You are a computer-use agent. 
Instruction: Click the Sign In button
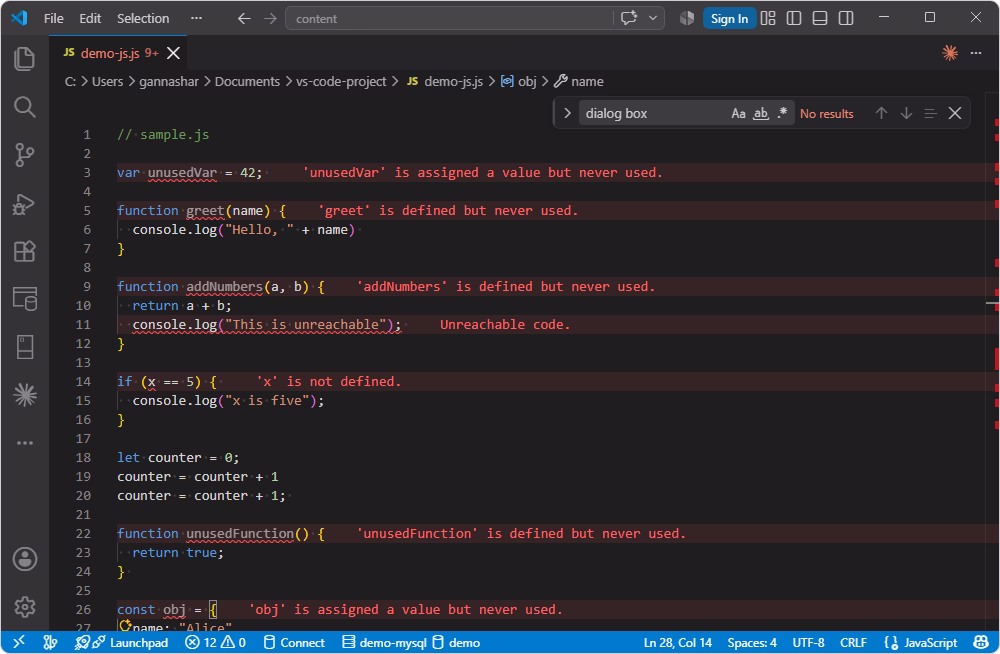[x=729, y=19]
